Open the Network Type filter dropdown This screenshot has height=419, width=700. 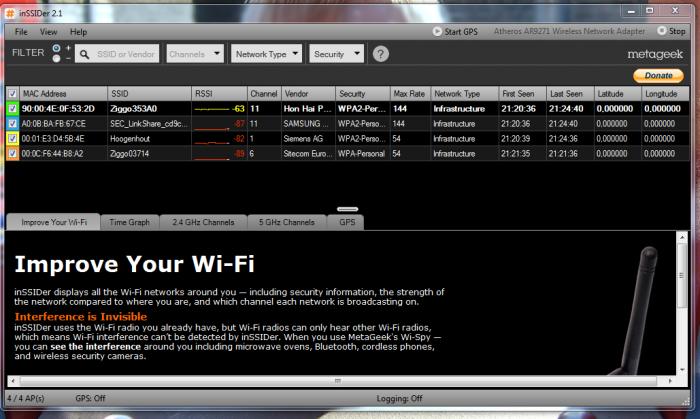click(x=266, y=54)
